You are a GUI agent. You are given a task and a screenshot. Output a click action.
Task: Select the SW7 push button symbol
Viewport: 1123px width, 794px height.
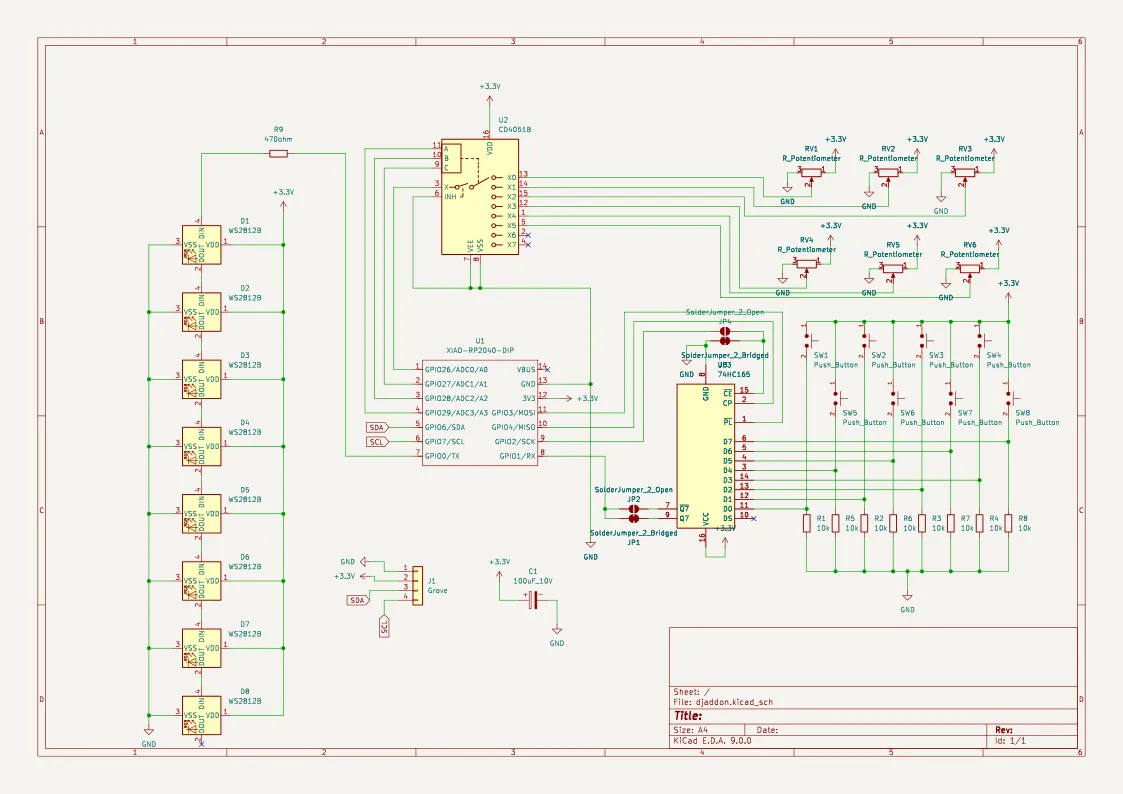point(953,398)
